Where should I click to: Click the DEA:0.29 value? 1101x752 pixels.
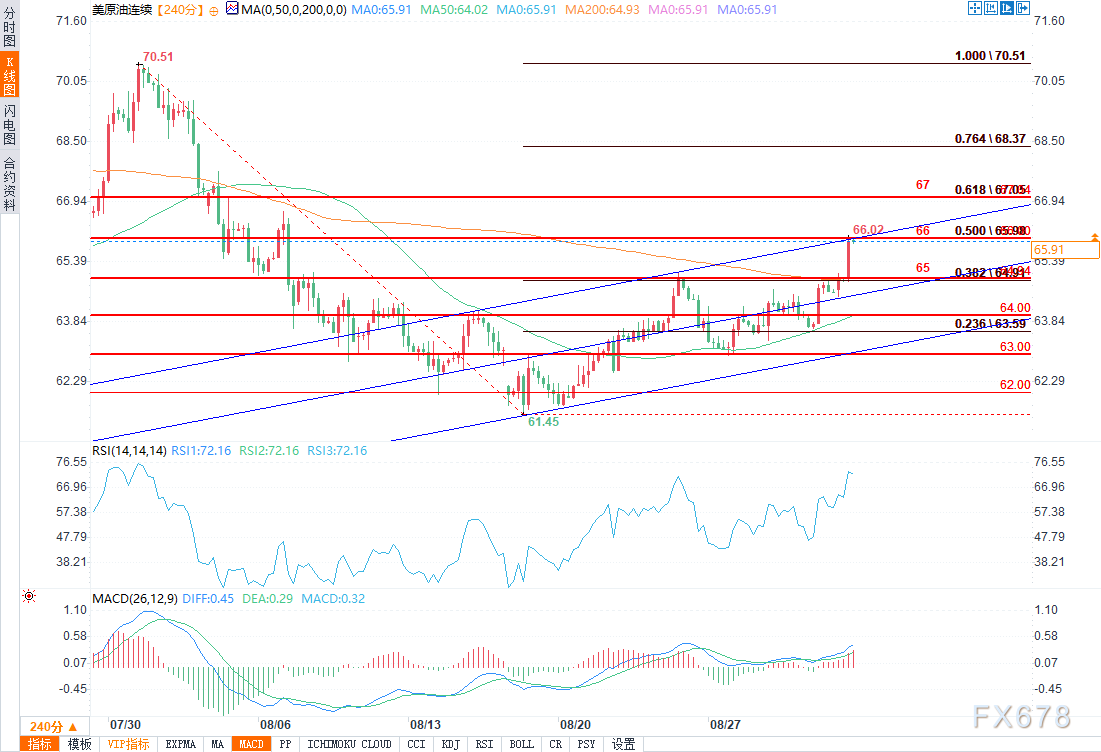click(x=268, y=599)
